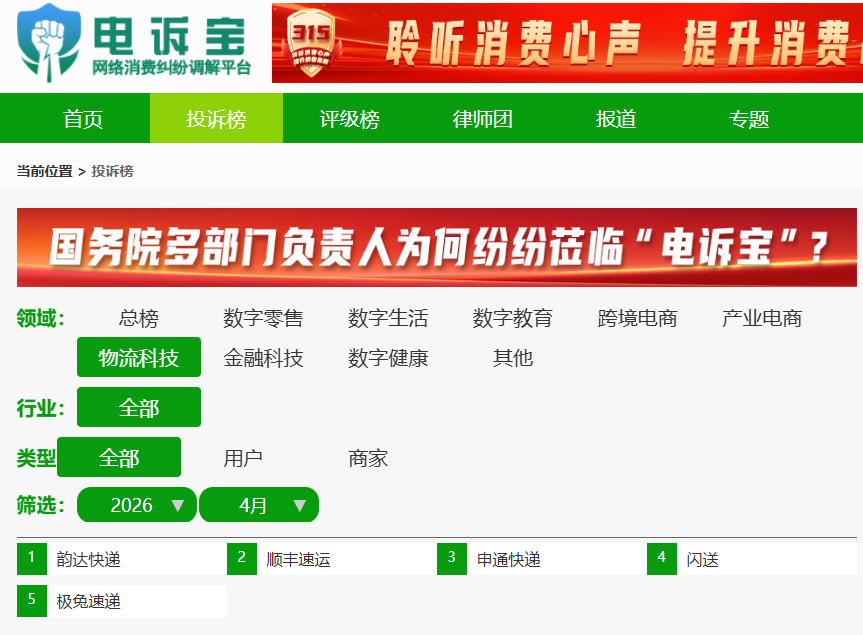
Task: Go to 首页 in the navigation bar
Action: pyautogui.click(x=83, y=118)
